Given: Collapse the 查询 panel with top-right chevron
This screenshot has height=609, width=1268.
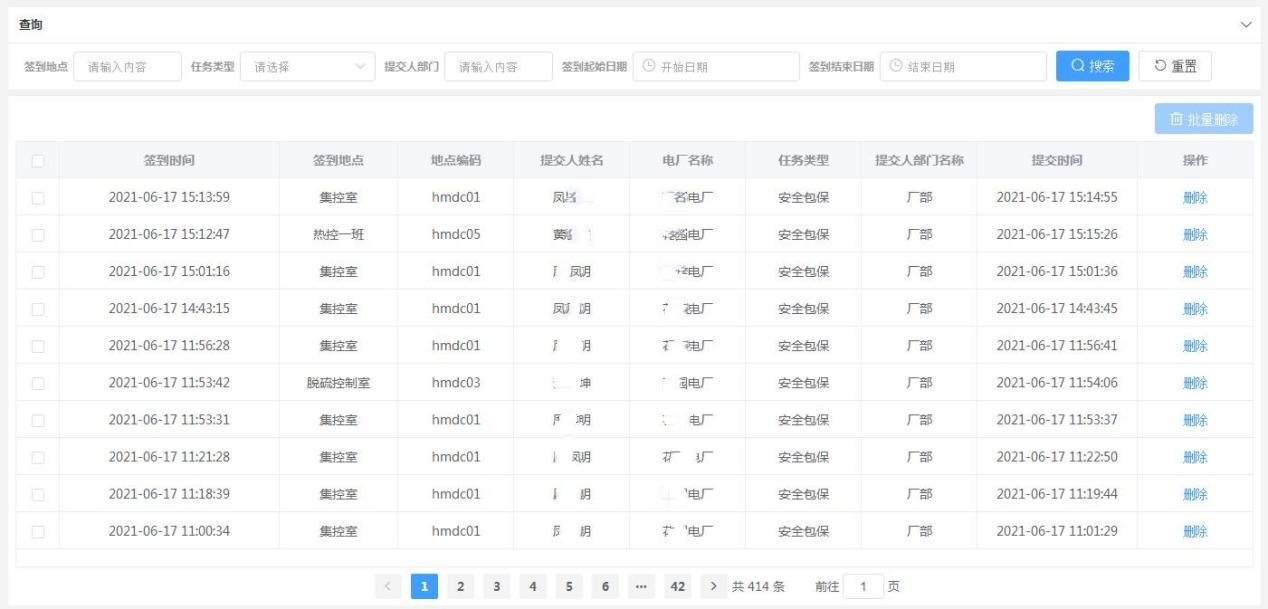Looking at the screenshot, I should 1246,24.
